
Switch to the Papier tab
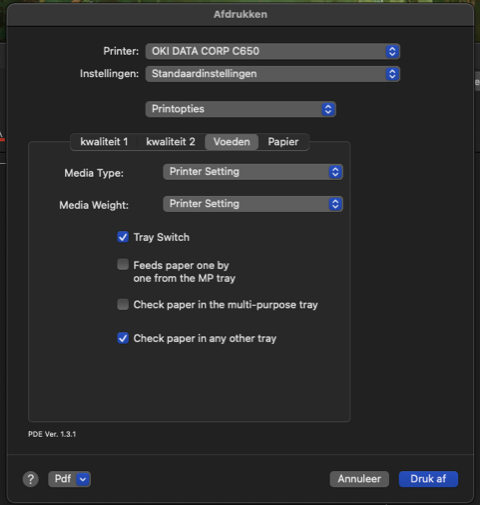coord(283,142)
